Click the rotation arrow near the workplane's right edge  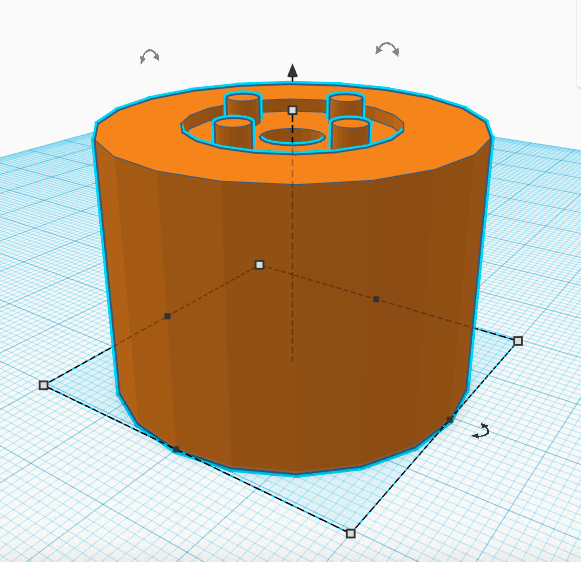pos(481,431)
